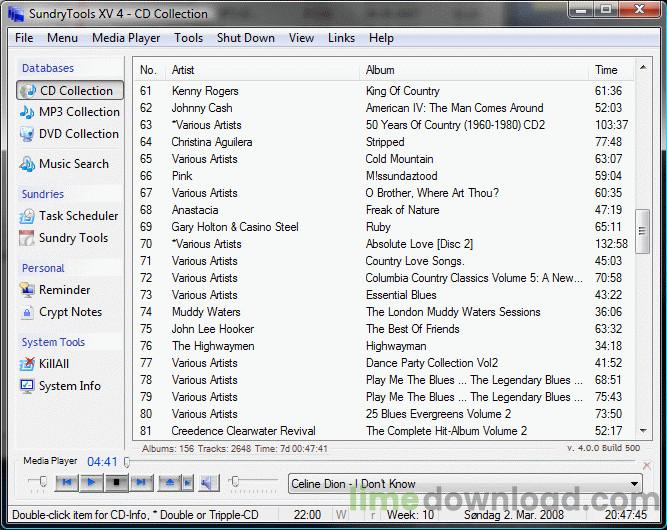667x530 pixels.
Task: Skip to the next track
Action: tap(141, 483)
